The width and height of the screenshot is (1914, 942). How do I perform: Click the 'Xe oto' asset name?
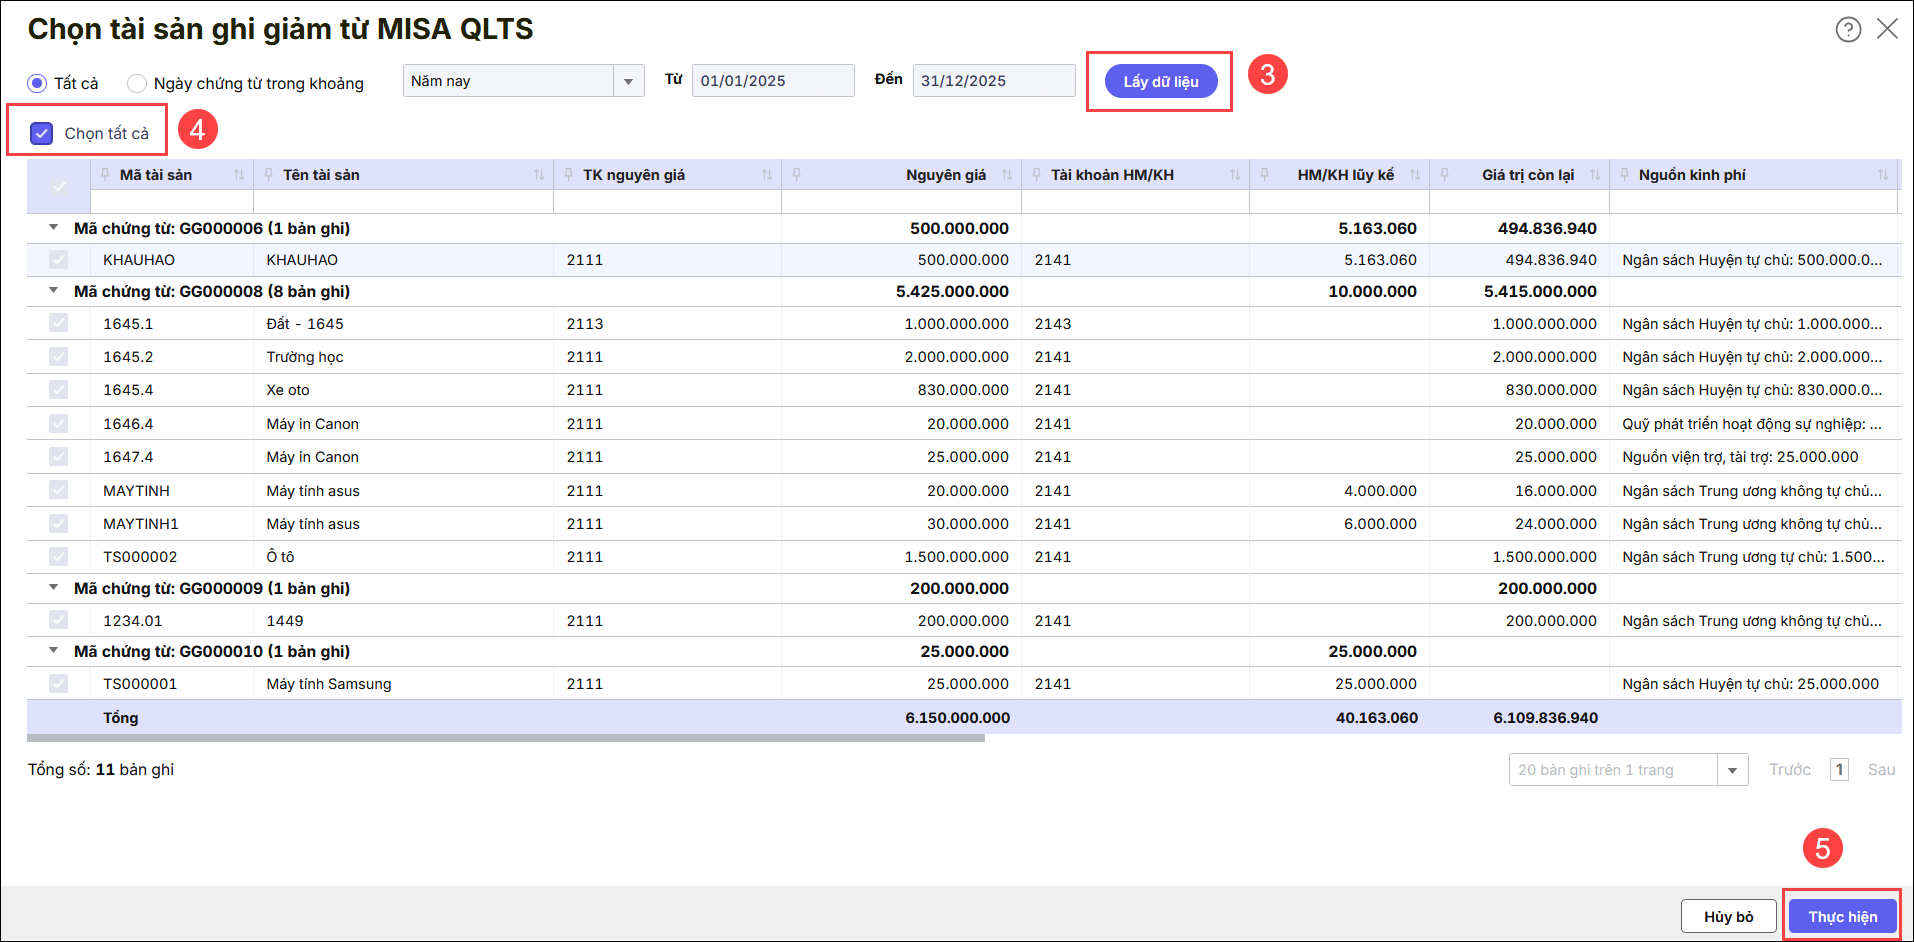(x=288, y=390)
